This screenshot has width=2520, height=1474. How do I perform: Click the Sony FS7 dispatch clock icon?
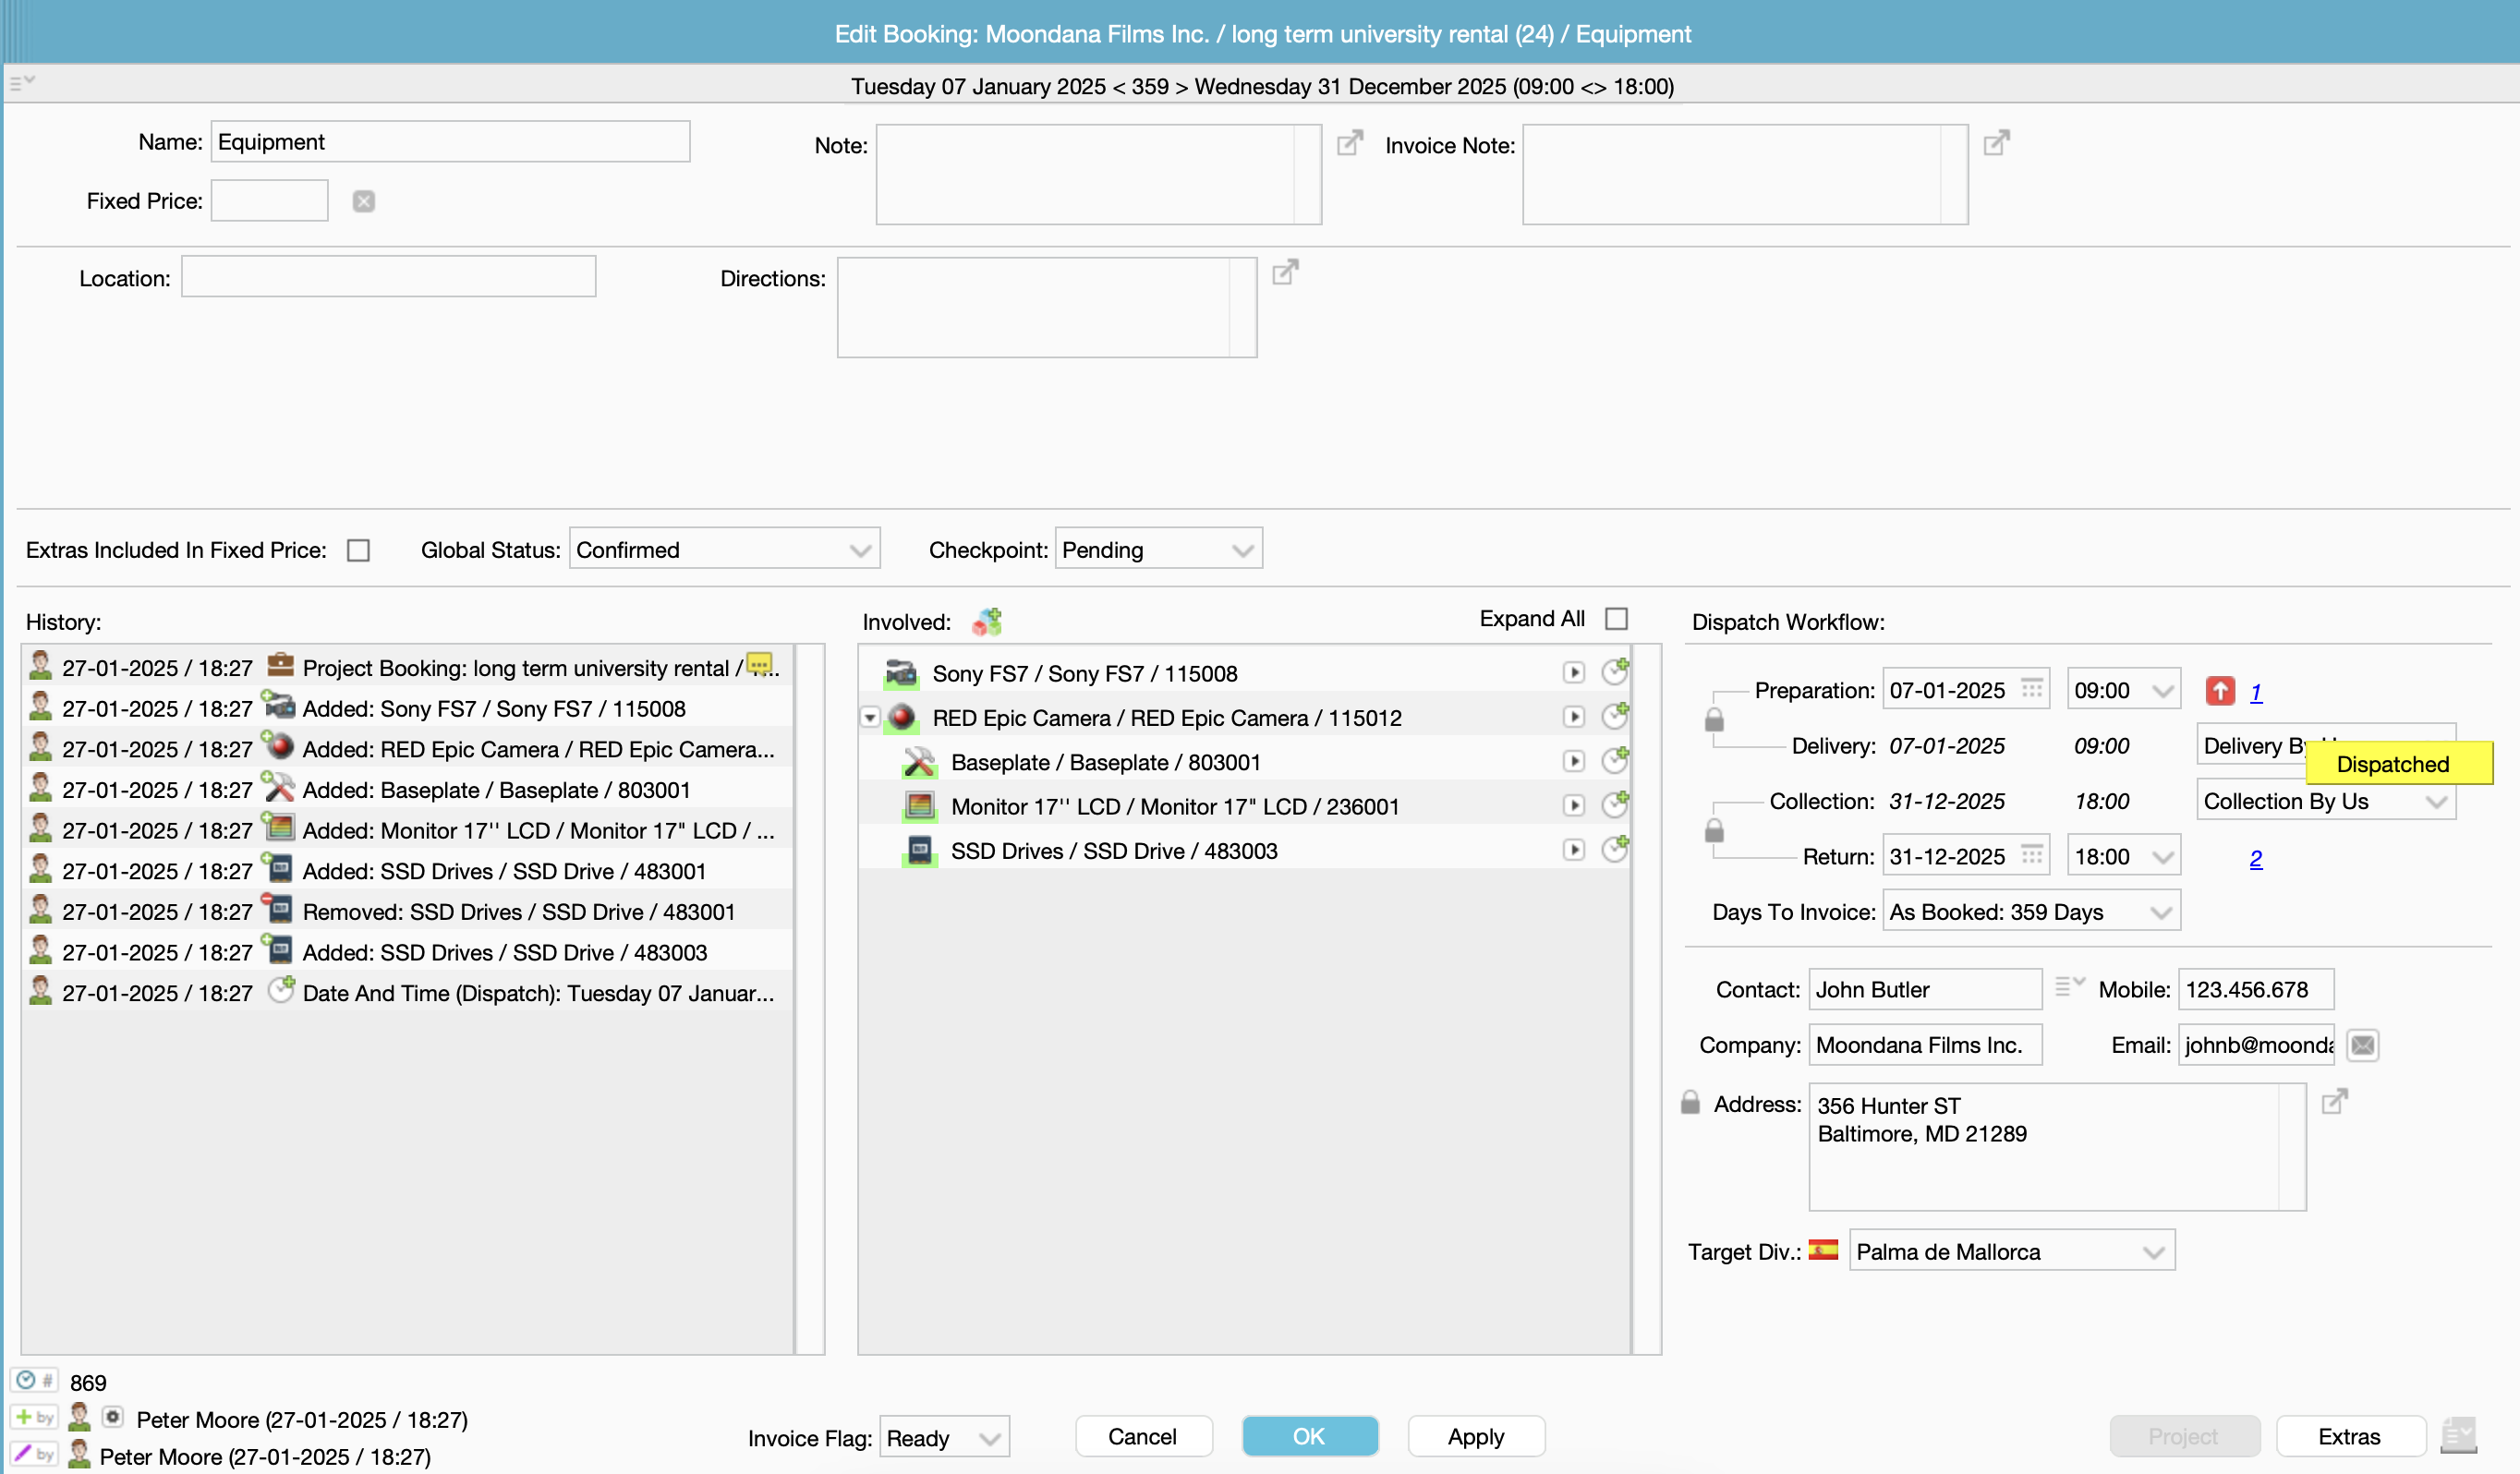(x=1615, y=672)
